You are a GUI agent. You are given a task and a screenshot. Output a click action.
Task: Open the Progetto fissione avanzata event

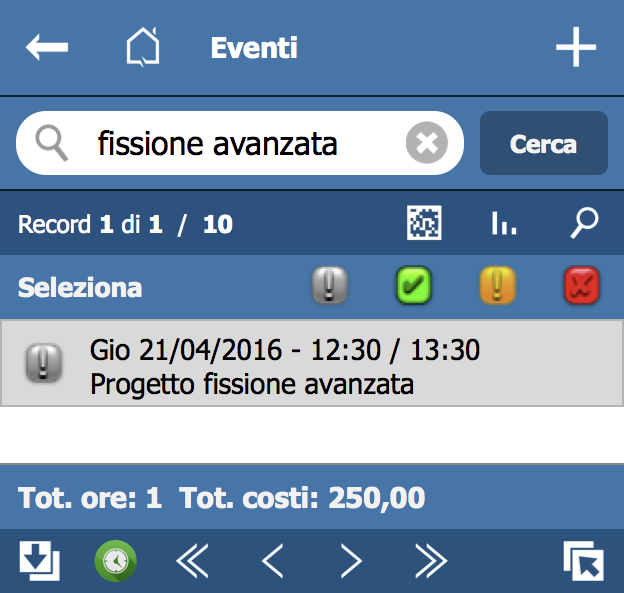click(x=312, y=363)
